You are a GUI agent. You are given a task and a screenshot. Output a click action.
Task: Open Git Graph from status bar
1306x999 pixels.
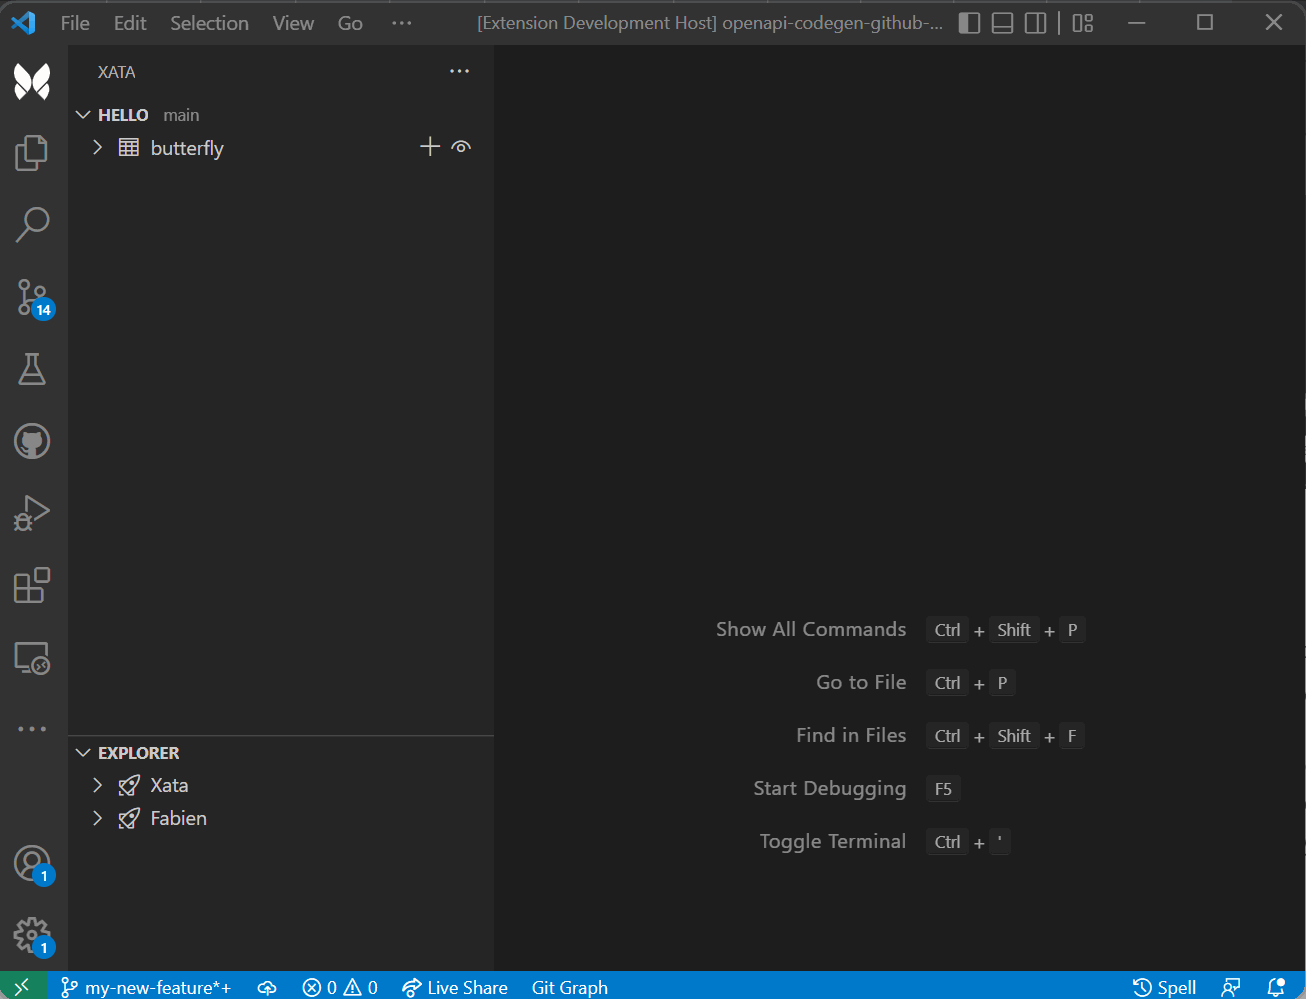click(570, 988)
